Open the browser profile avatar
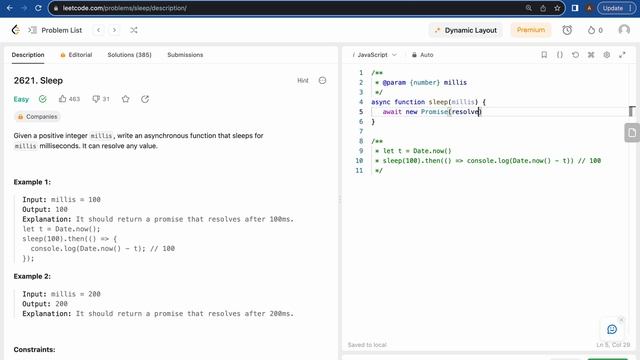The image size is (640, 360). (x=589, y=8)
